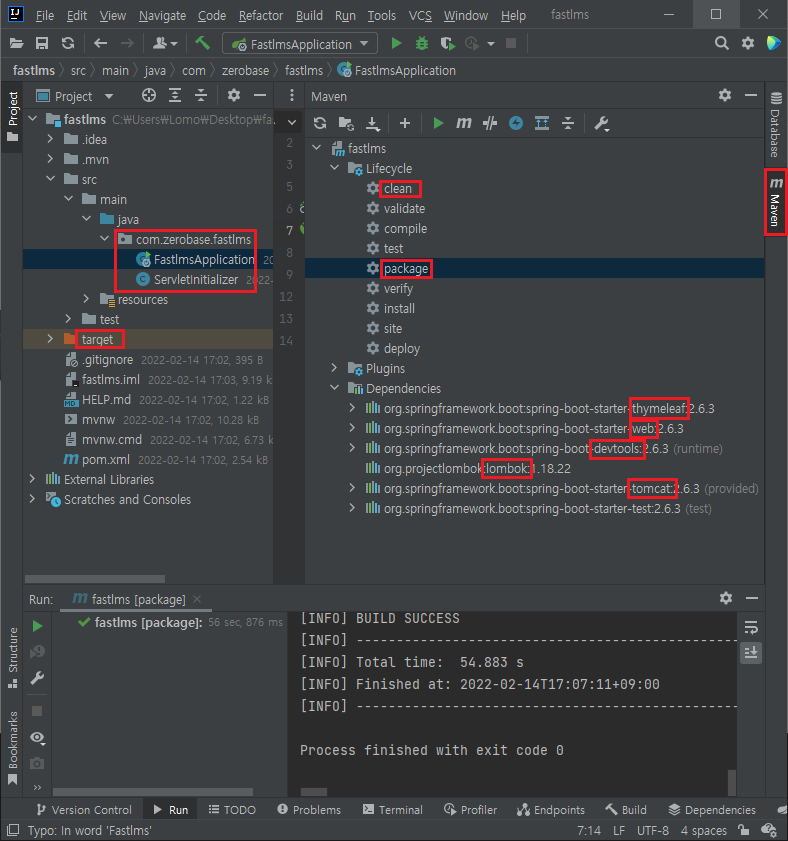Expand all icon in Project panel
Screen dimensions: 788x841
point(175,96)
